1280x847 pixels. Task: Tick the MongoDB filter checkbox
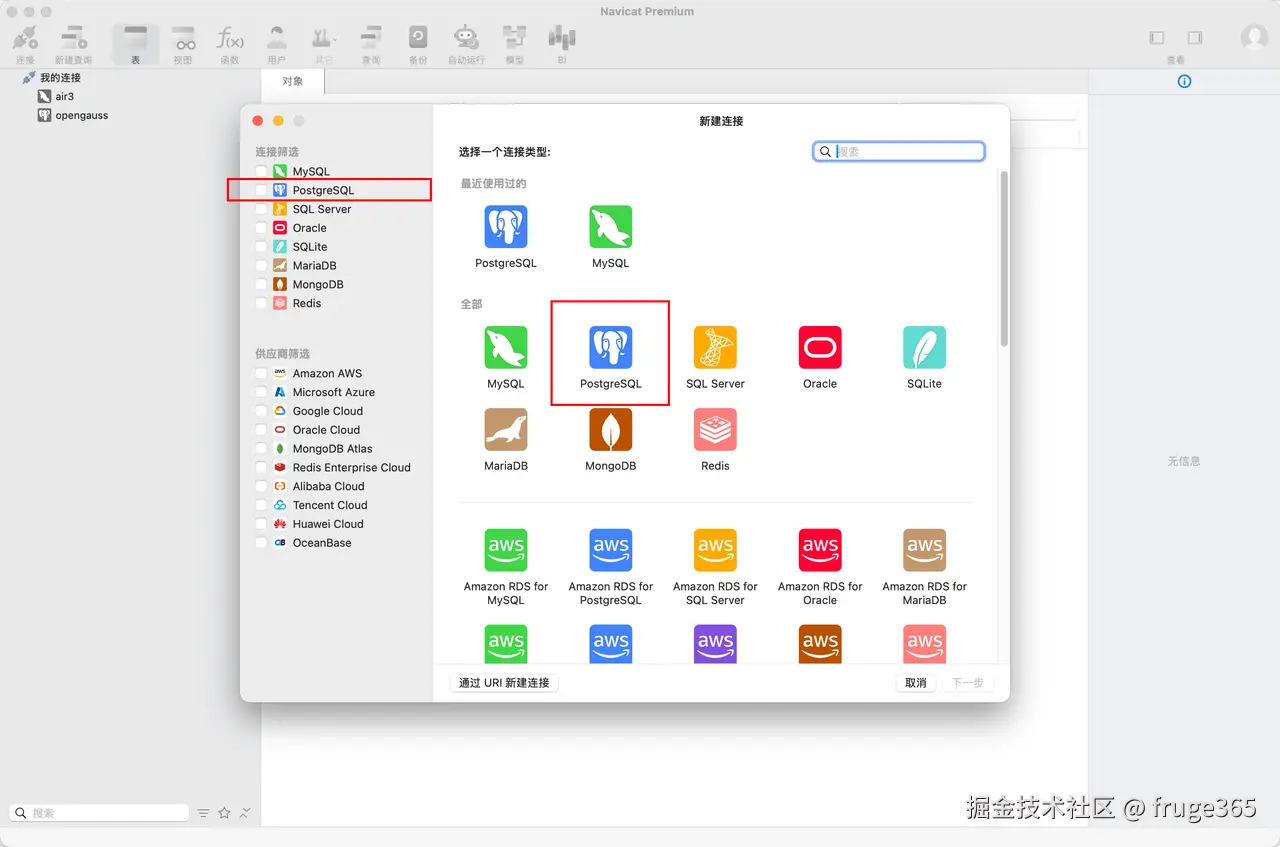[x=262, y=285]
